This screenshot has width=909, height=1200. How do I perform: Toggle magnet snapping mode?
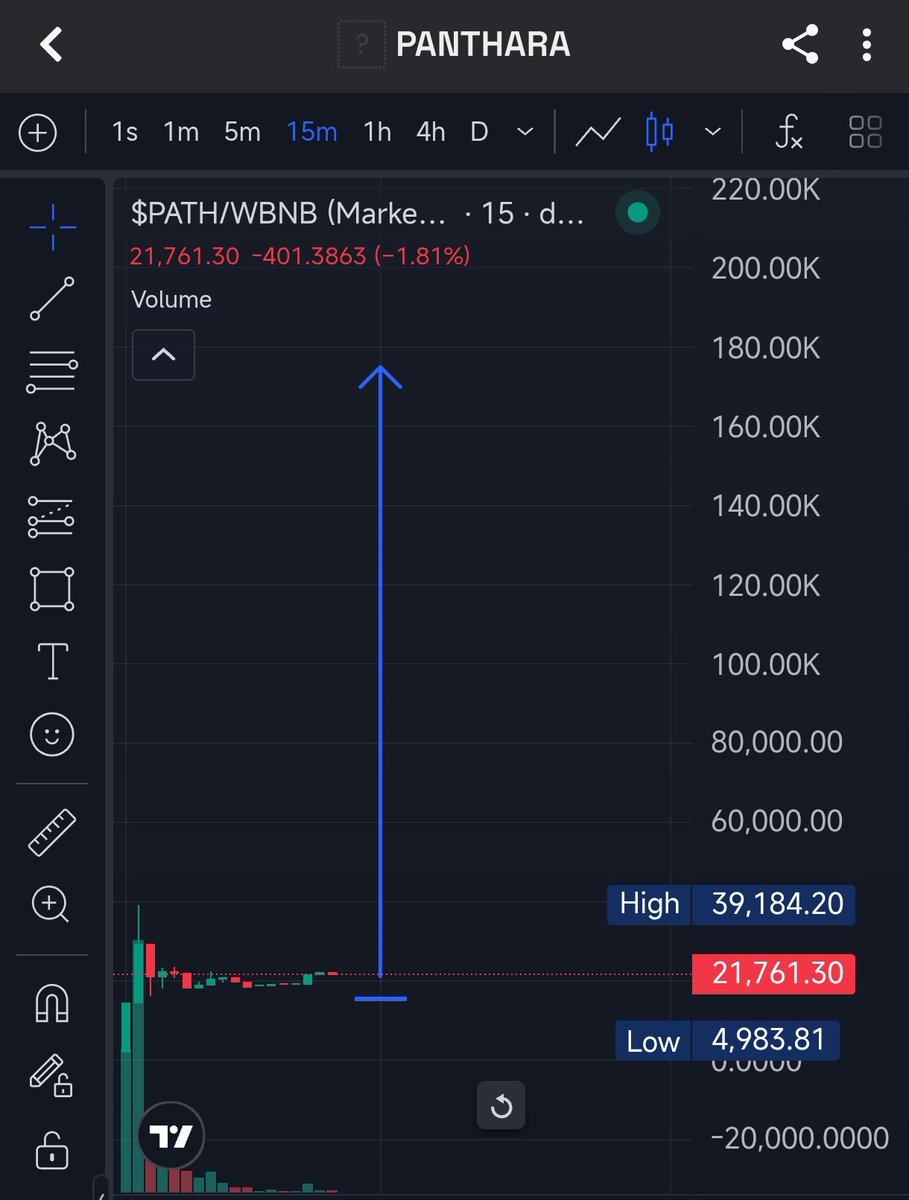tap(52, 1002)
